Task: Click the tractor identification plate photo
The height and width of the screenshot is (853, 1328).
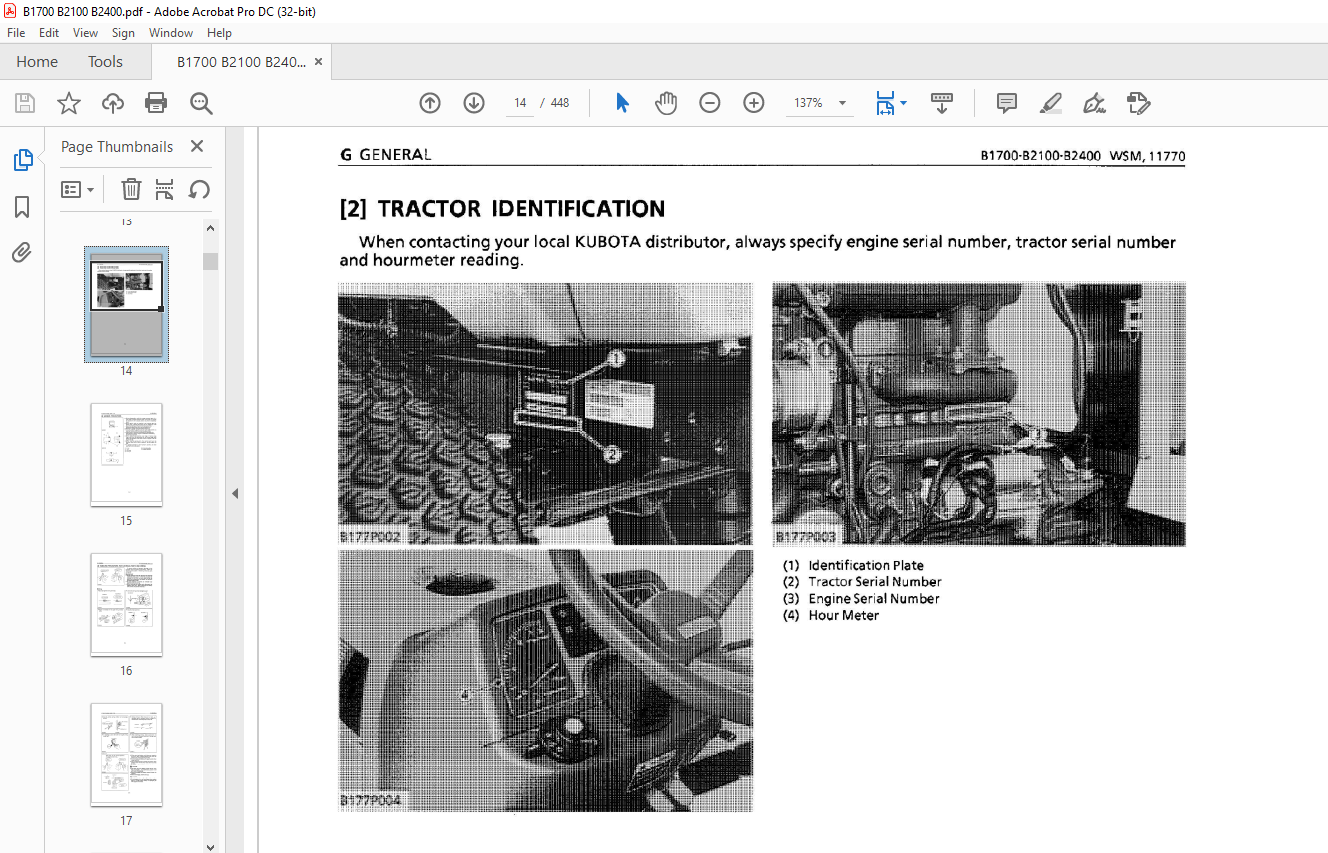Action: pyautogui.click(x=545, y=414)
